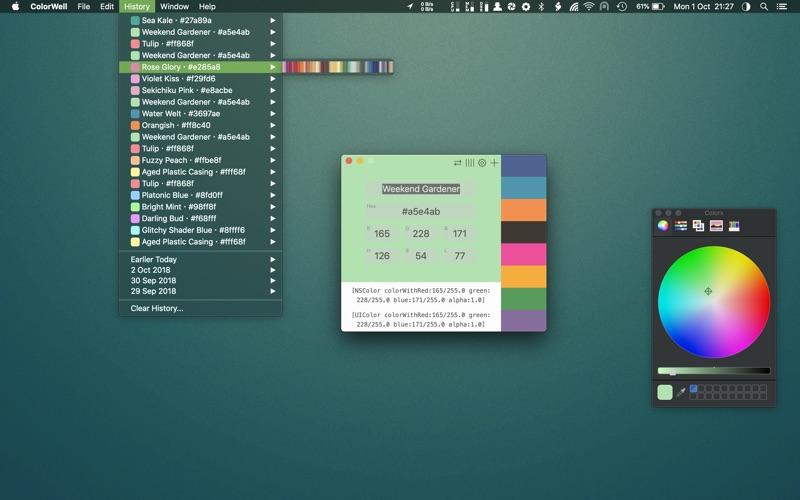800x500 pixels.
Task: Open Time Machine menu bar icon
Action: click(621, 6)
